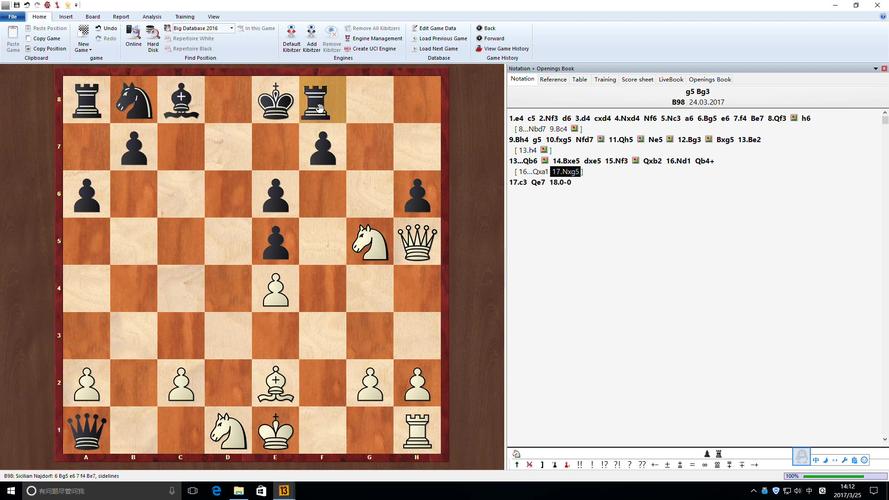Open the quick access toolbar customize arrow
This screenshot has height=500, width=889.
pyautogui.click(x=77, y=5)
